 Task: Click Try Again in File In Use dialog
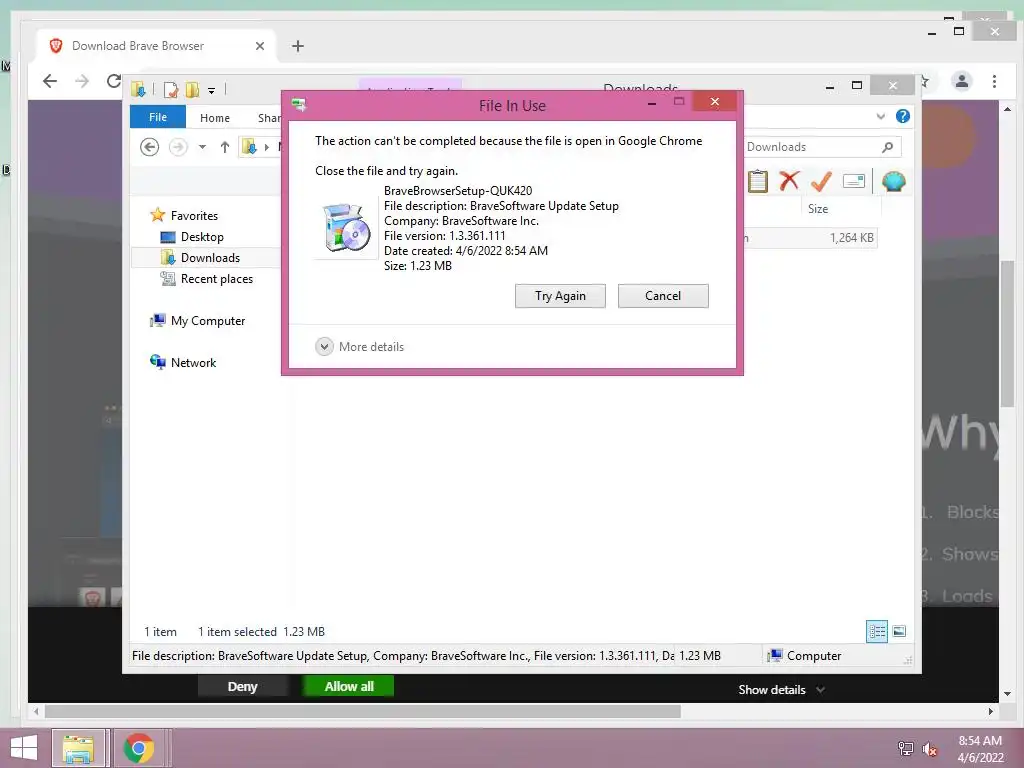(x=560, y=296)
